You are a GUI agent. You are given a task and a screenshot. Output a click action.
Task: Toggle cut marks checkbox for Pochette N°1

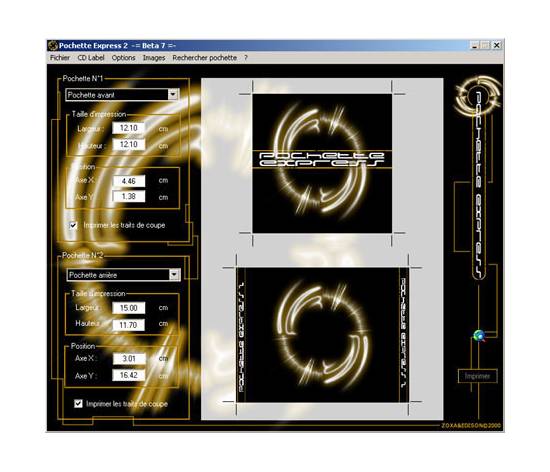73,225
